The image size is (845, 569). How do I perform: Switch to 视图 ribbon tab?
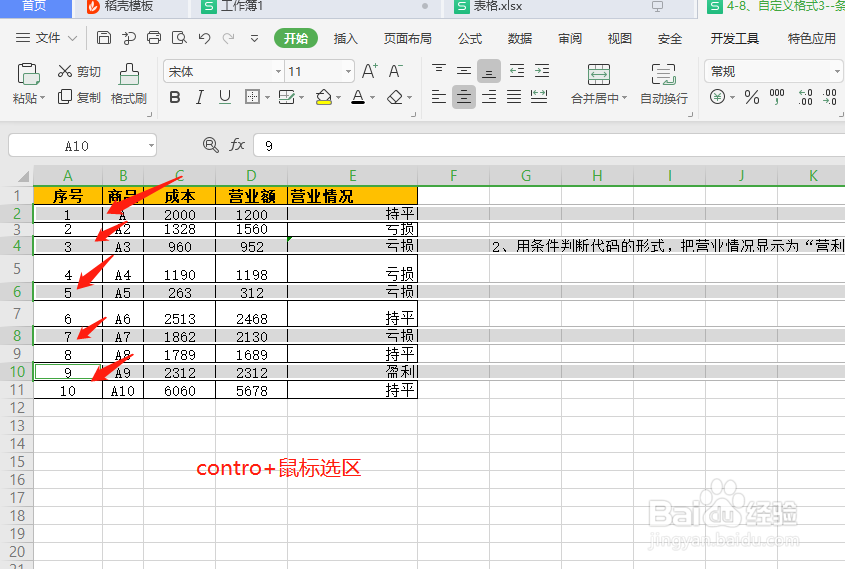click(x=619, y=38)
